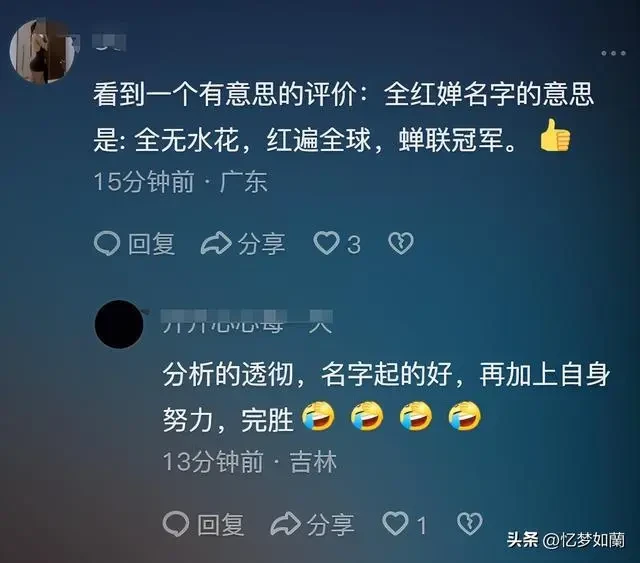
Task: Tap the blurred username of top commenter
Action: [x=109, y=42]
